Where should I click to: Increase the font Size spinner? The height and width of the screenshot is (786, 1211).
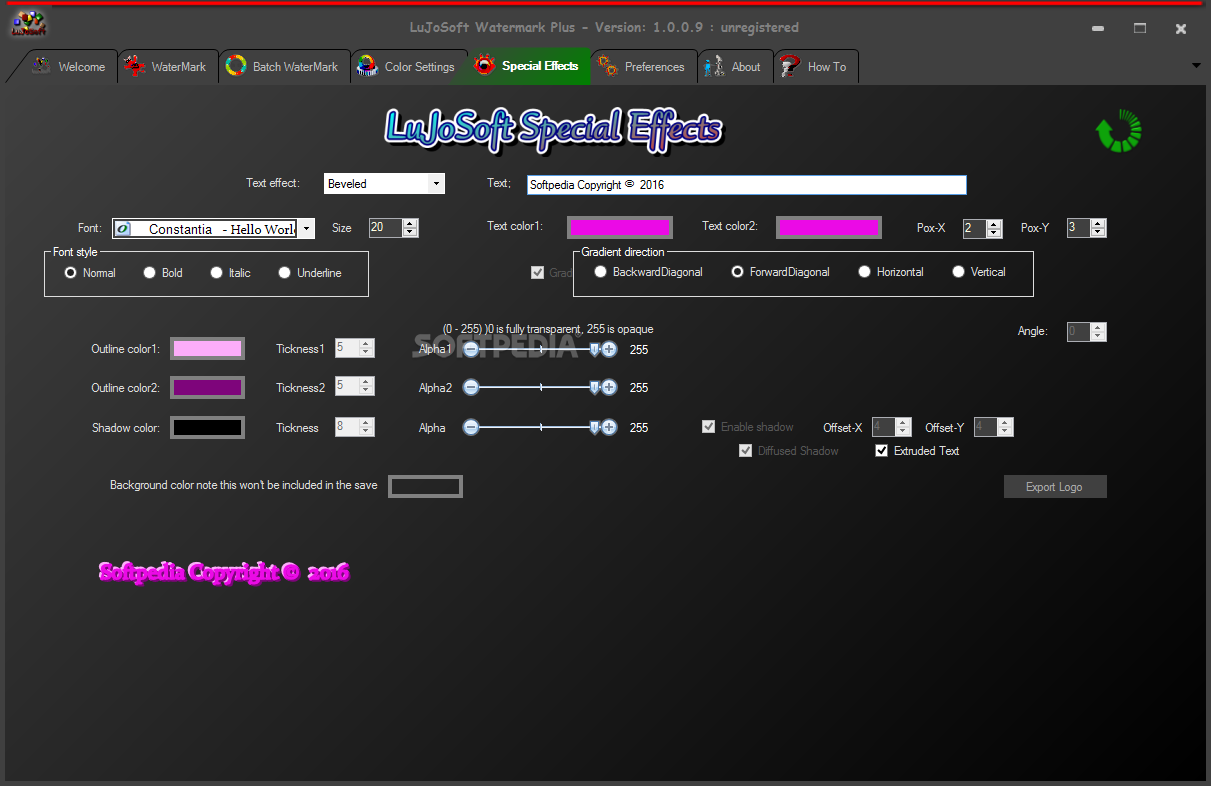tap(410, 223)
